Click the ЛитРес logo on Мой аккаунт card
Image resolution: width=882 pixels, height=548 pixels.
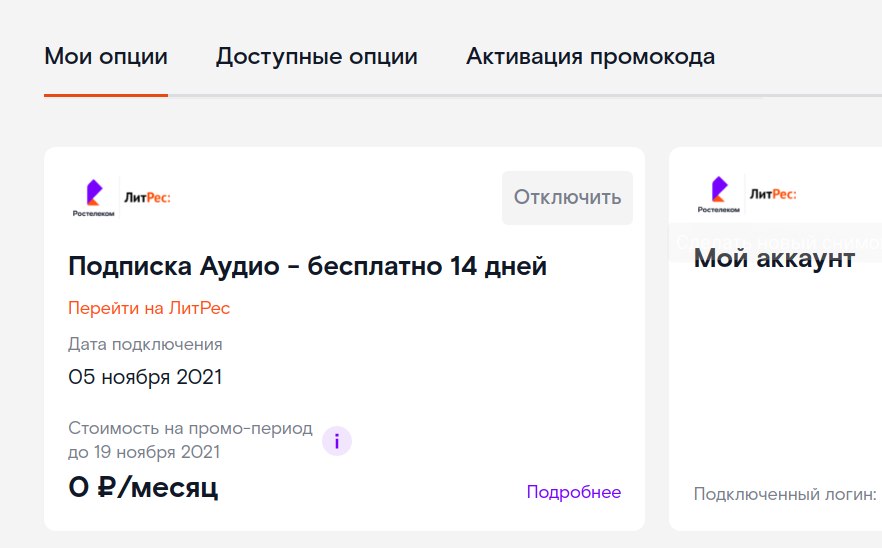[x=773, y=194]
